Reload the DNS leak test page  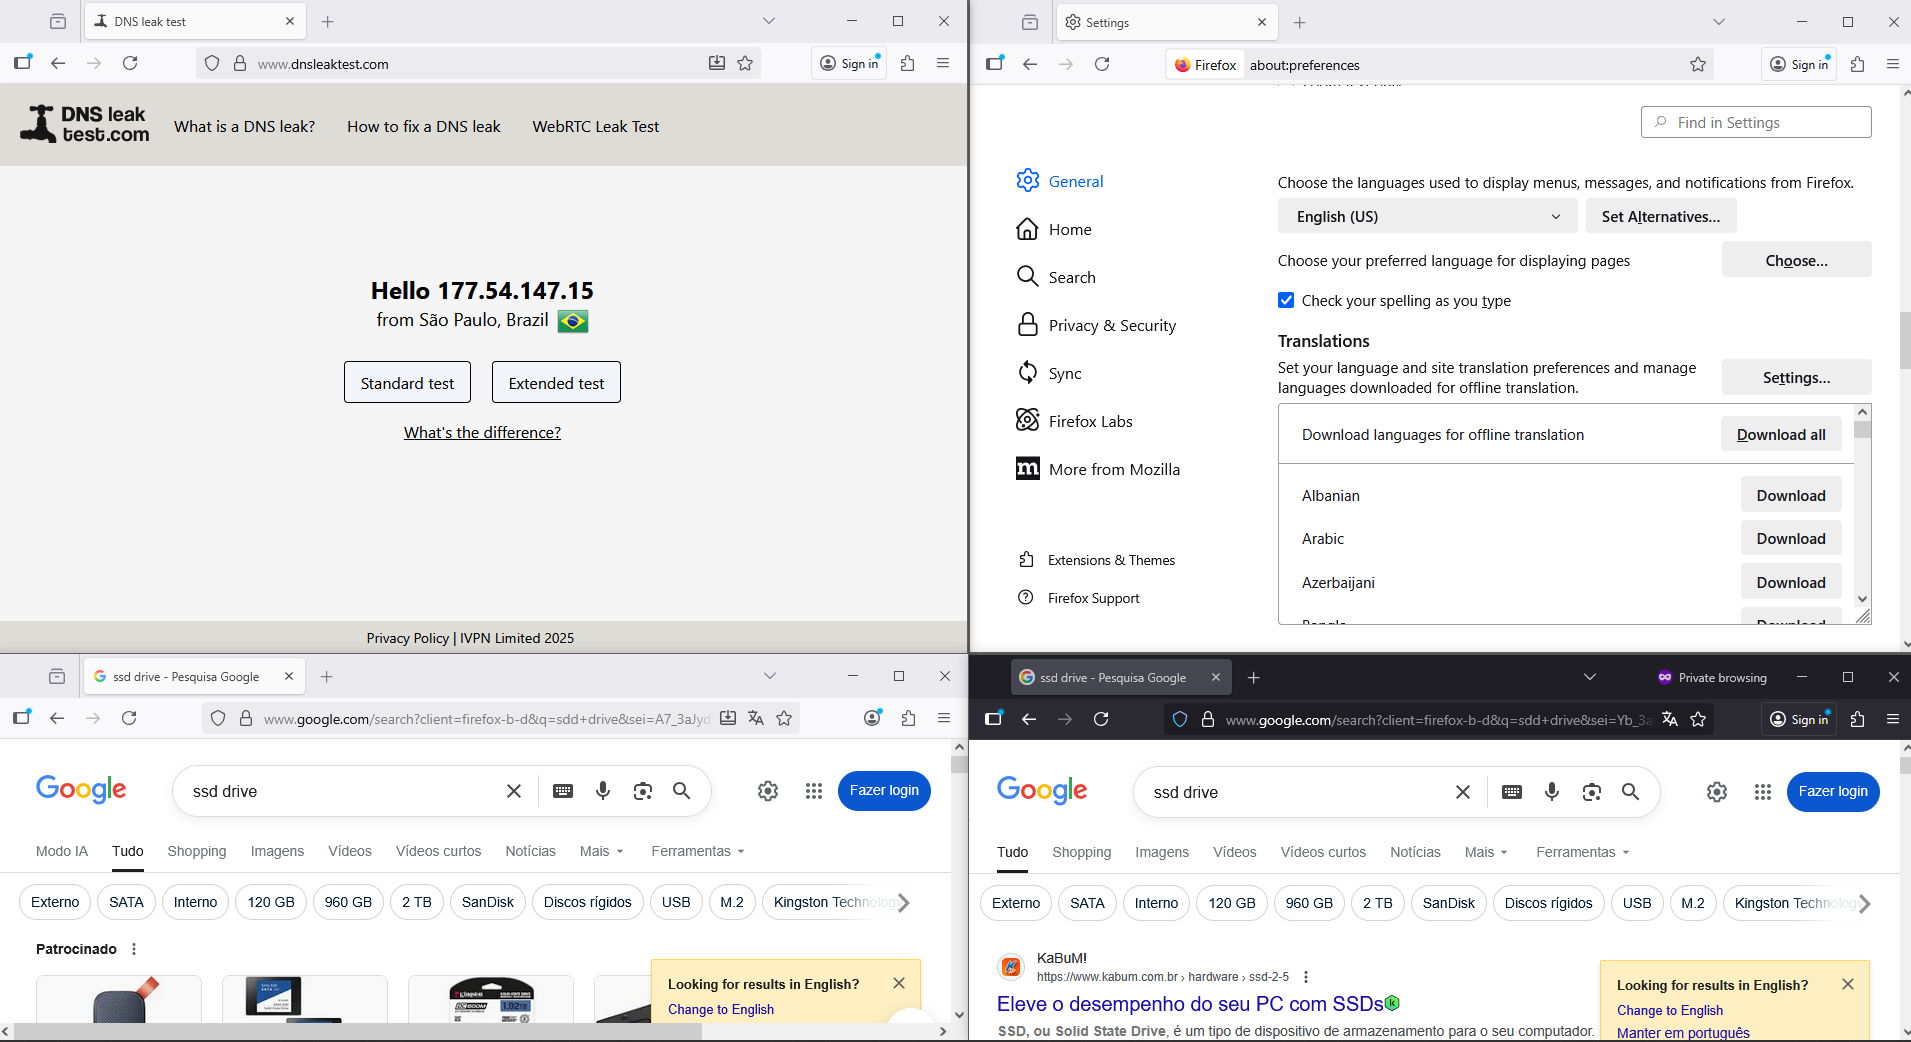(x=130, y=63)
